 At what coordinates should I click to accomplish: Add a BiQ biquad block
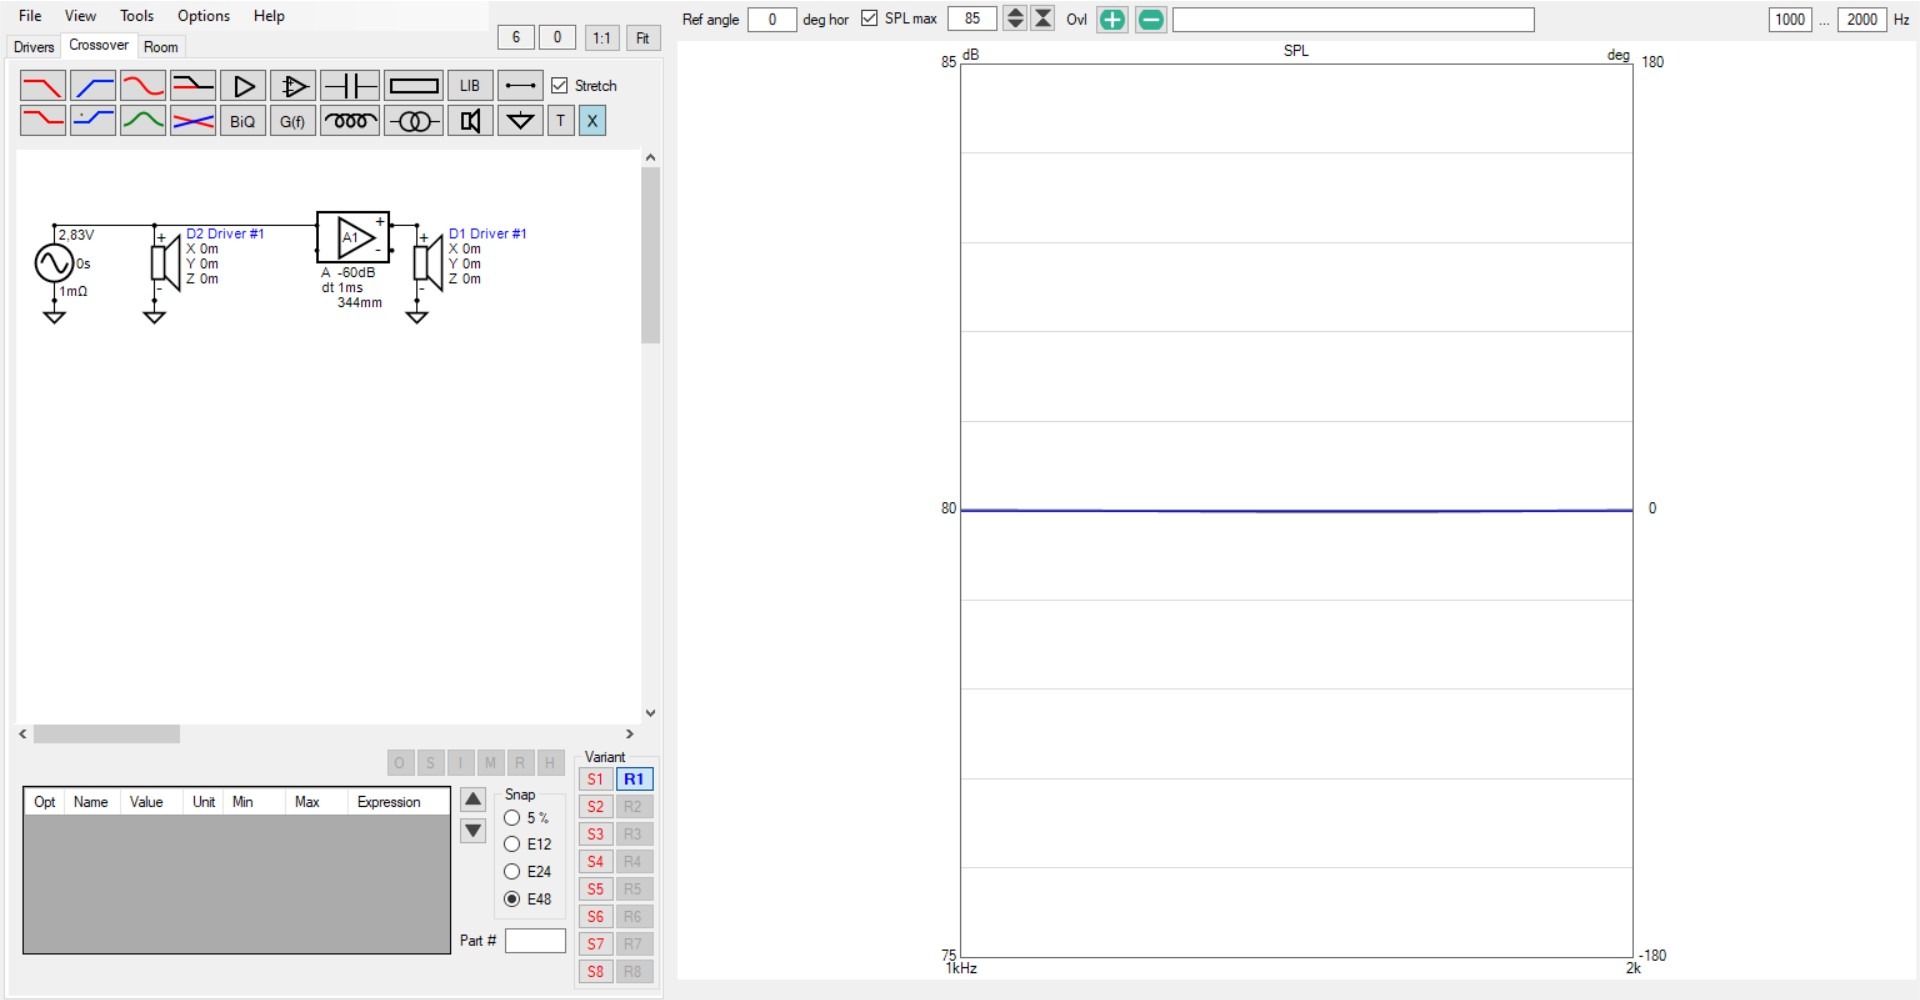(x=243, y=121)
